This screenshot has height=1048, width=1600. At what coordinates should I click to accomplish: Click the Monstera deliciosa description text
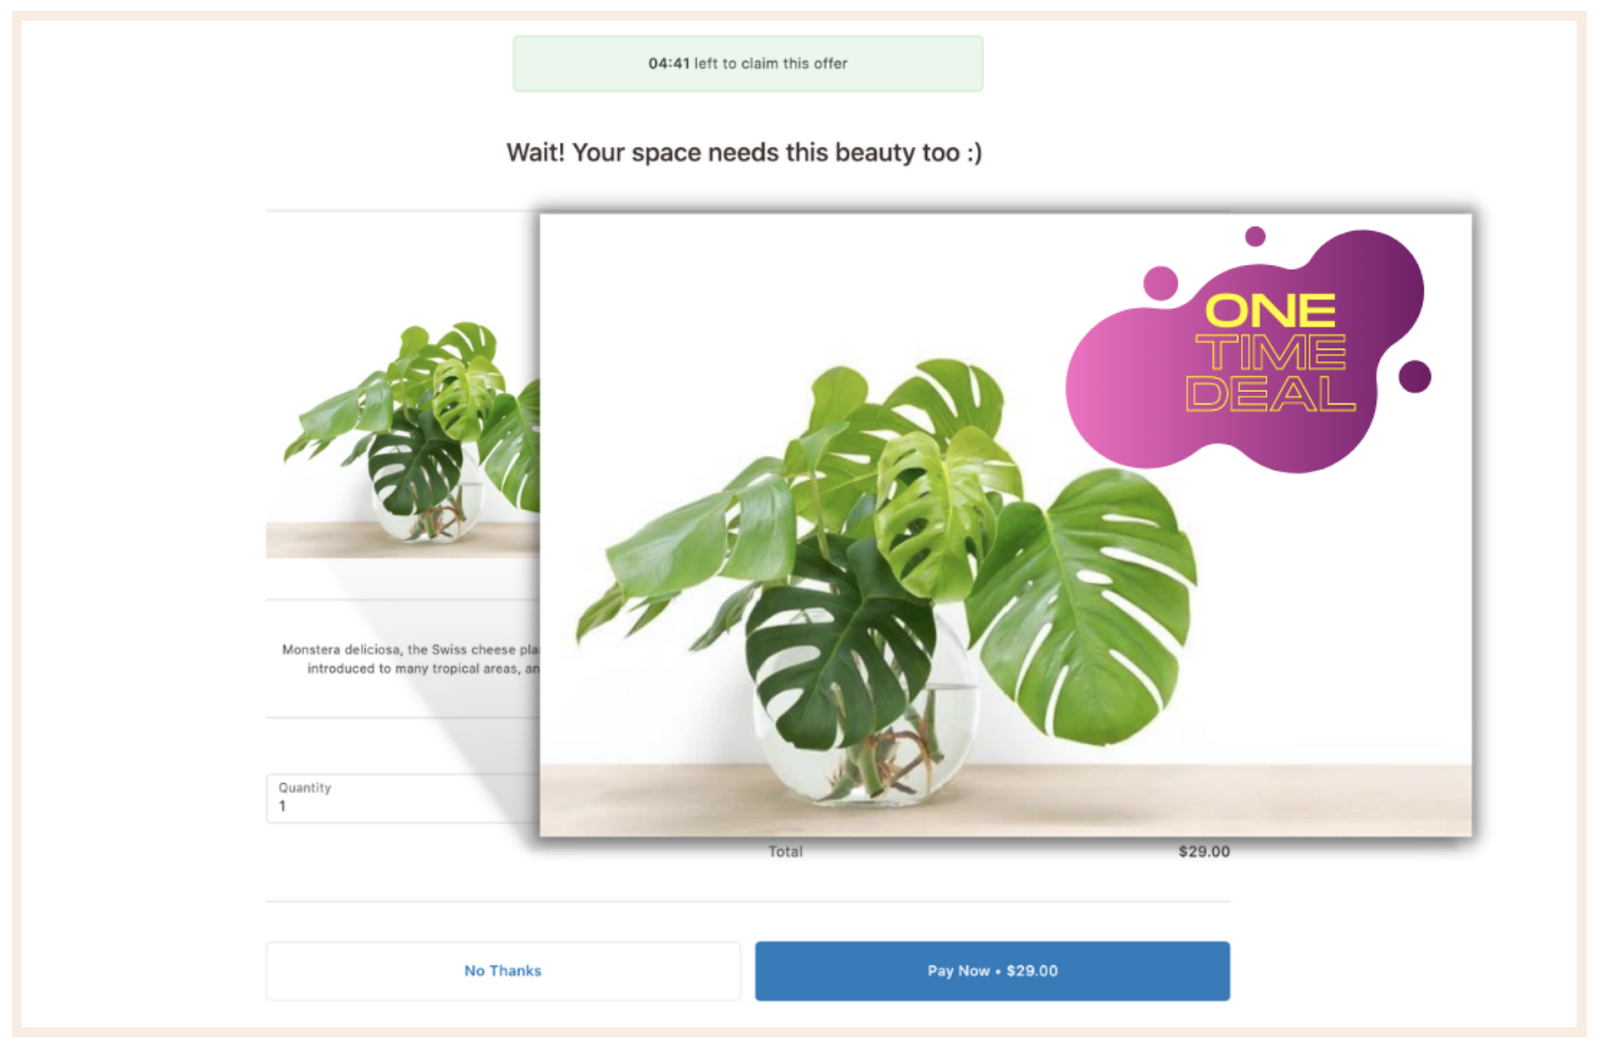tap(410, 659)
